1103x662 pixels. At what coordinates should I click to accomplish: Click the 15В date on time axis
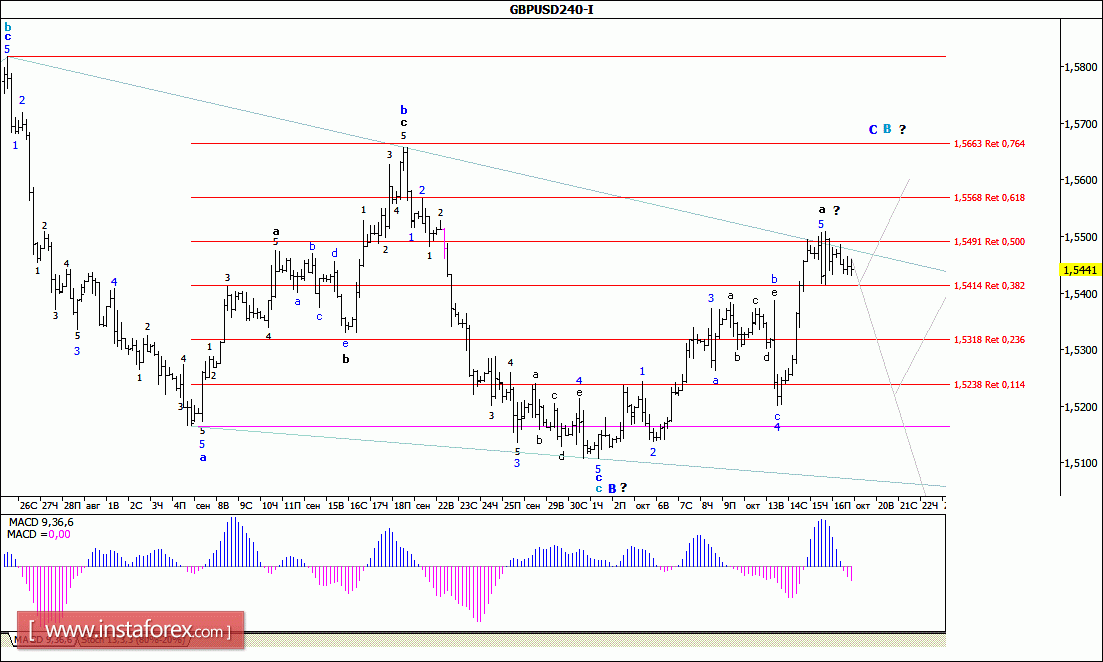point(336,505)
